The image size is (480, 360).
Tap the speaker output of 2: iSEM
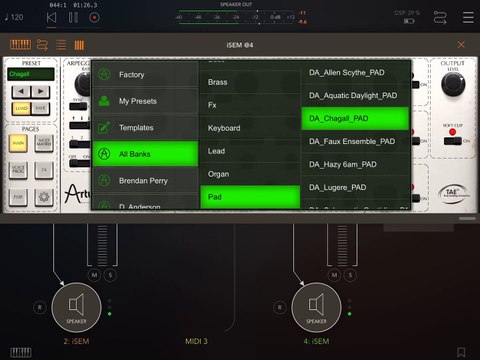[x=76, y=307]
